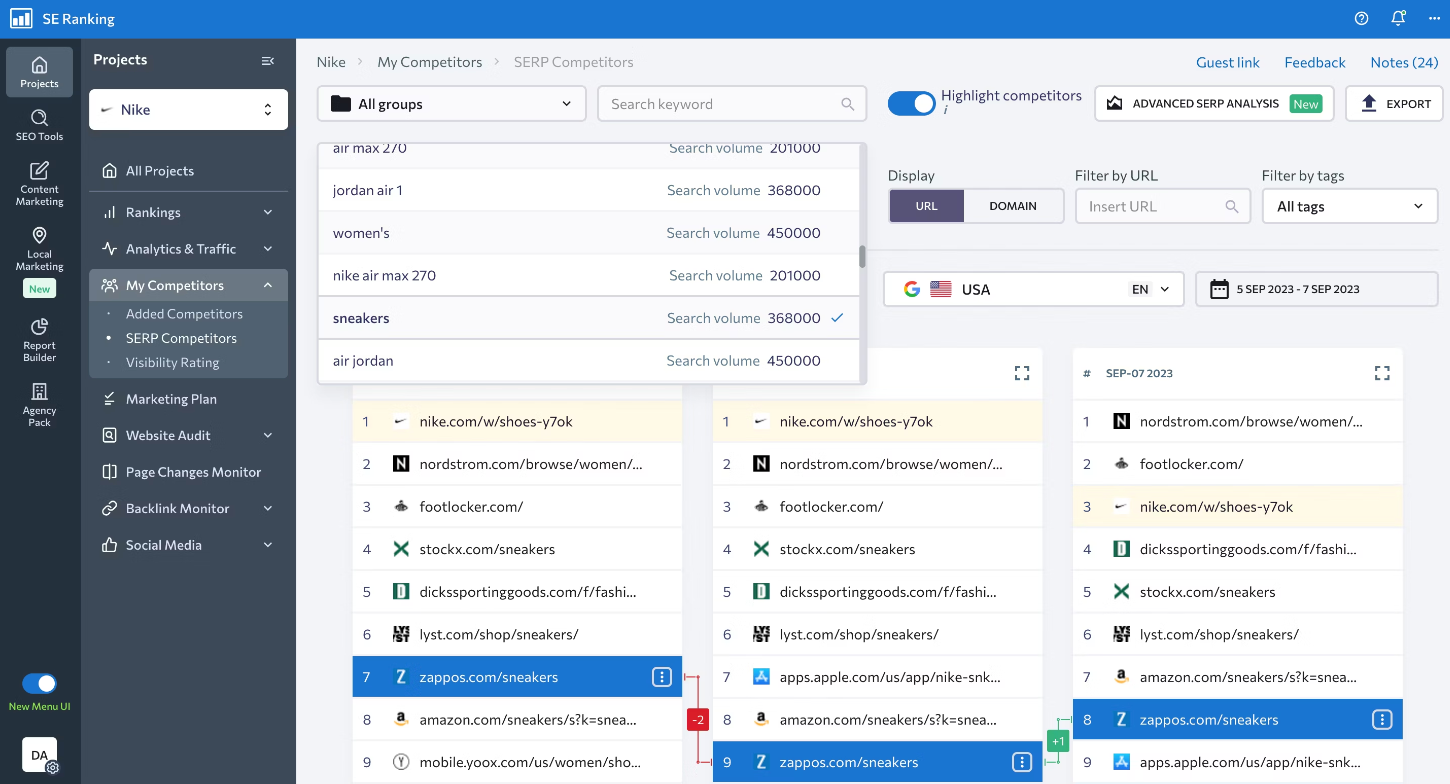This screenshot has height=784, width=1450.
Task: Expand the Rankings menu chevron
Action: [268, 212]
